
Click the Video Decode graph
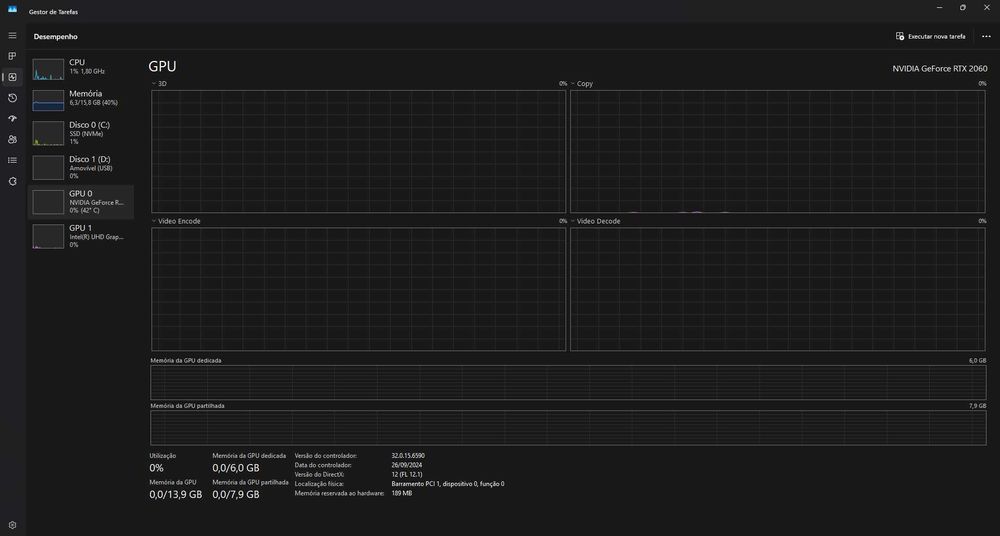click(778, 289)
